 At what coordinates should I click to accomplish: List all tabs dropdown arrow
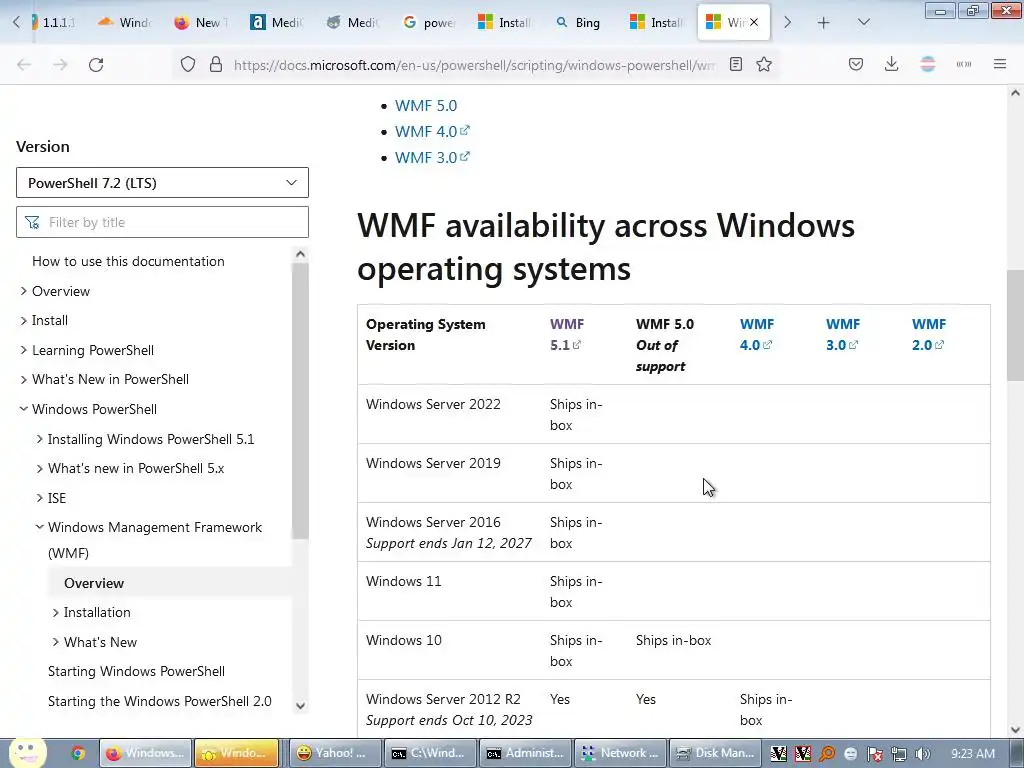point(863,23)
